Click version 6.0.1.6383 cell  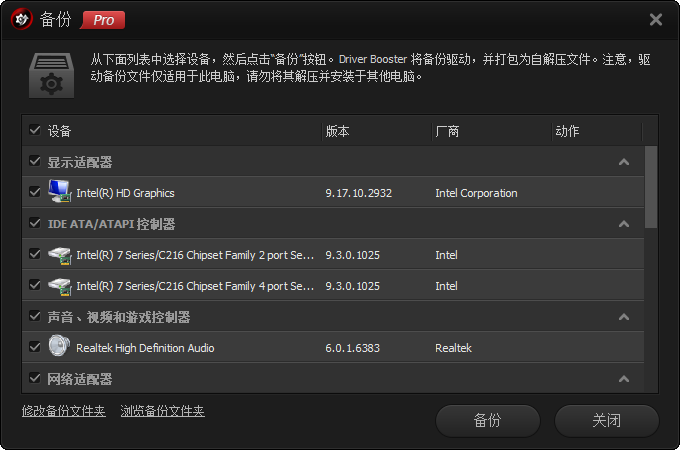[353, 348]
